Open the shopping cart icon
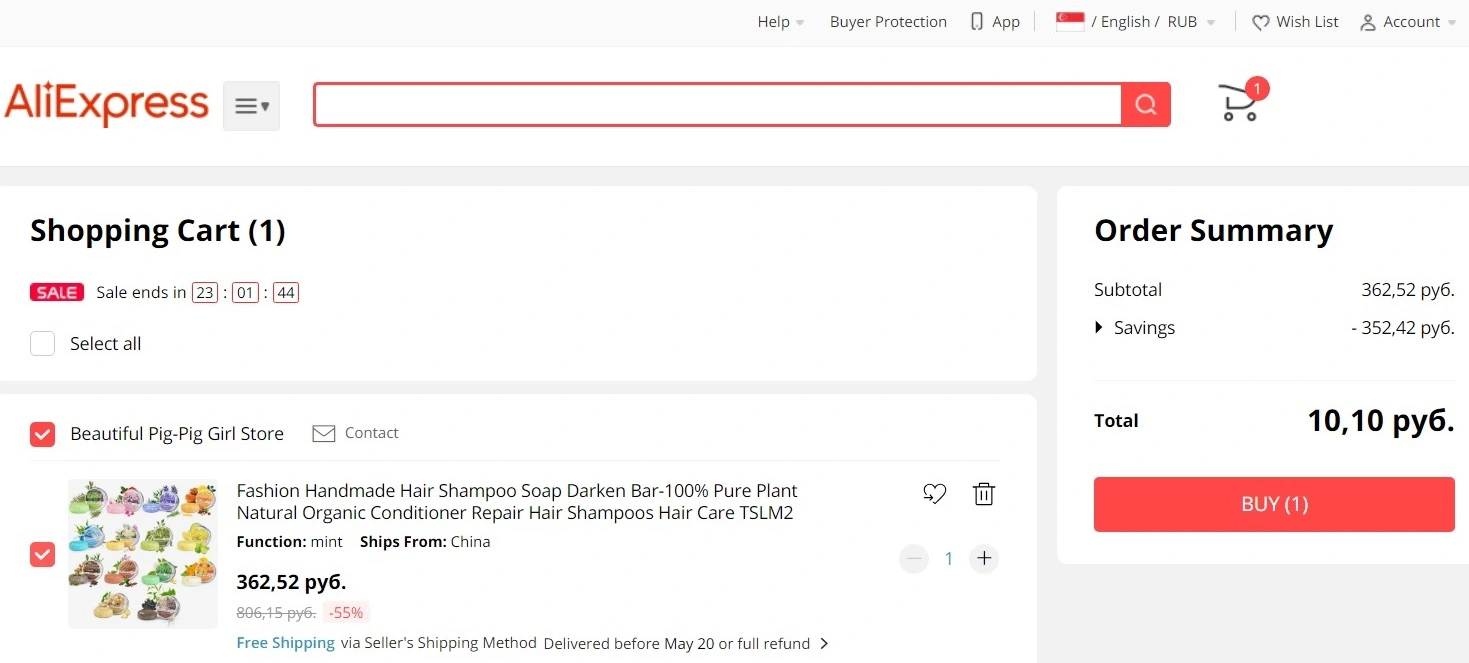The width and height of the screenshot is (1469, 663). click(x=1239, y=103)
